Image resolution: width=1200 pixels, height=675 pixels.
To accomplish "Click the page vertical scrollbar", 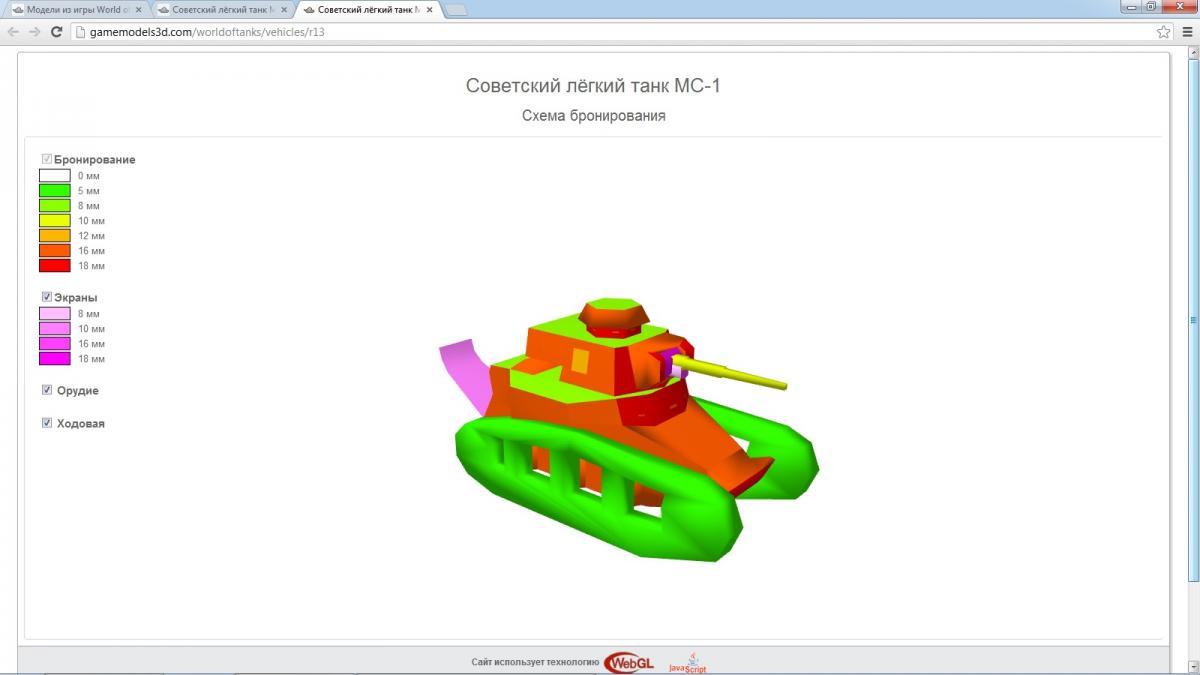I will point(1192,320).
